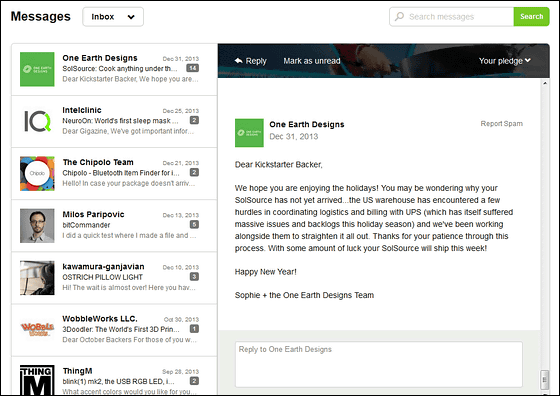560x396 pixels.
Task: Select the ThingM sender name
Action: [x=78, y=371]
